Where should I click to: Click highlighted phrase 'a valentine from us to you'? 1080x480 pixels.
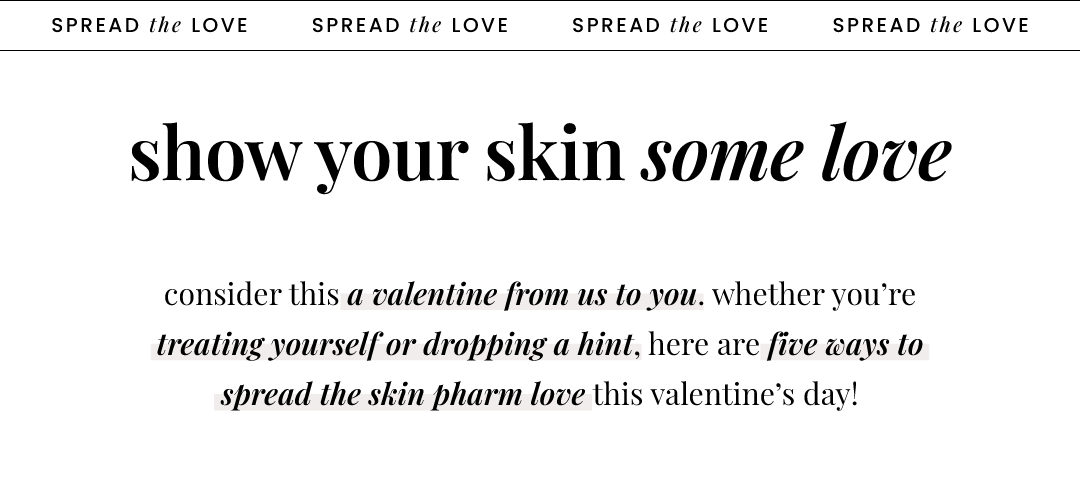522,295
